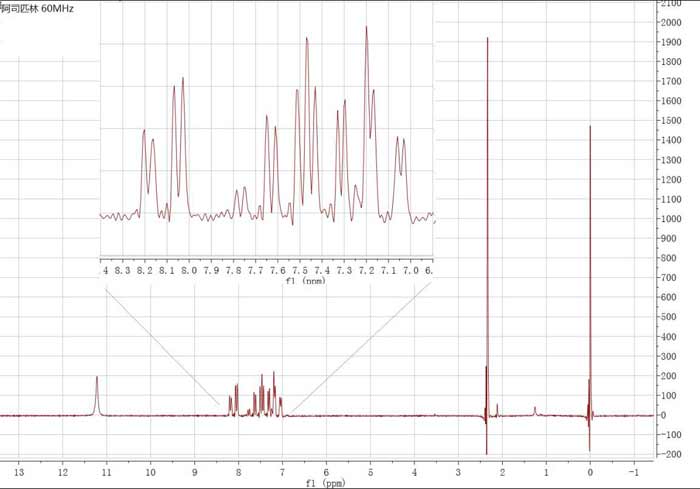Click the 5 ppm tick on main x-axis
Image resolution: width=700 pixels, height=489 pixels.
370,469
